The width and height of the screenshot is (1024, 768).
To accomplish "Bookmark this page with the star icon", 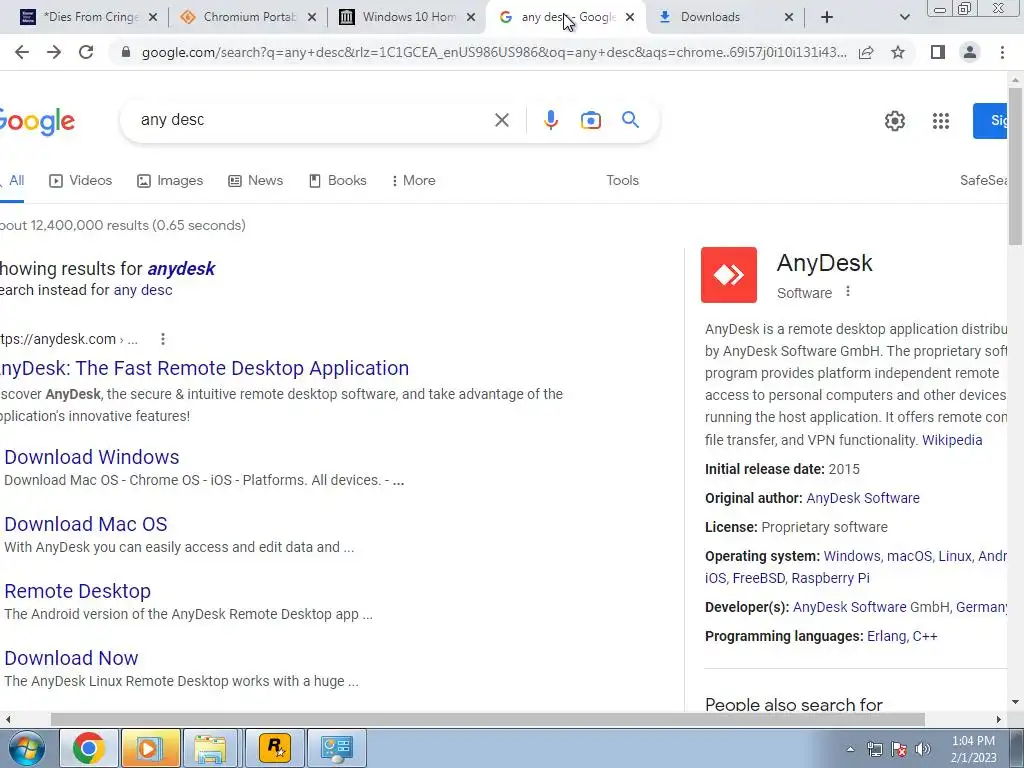I will point(898,52).
